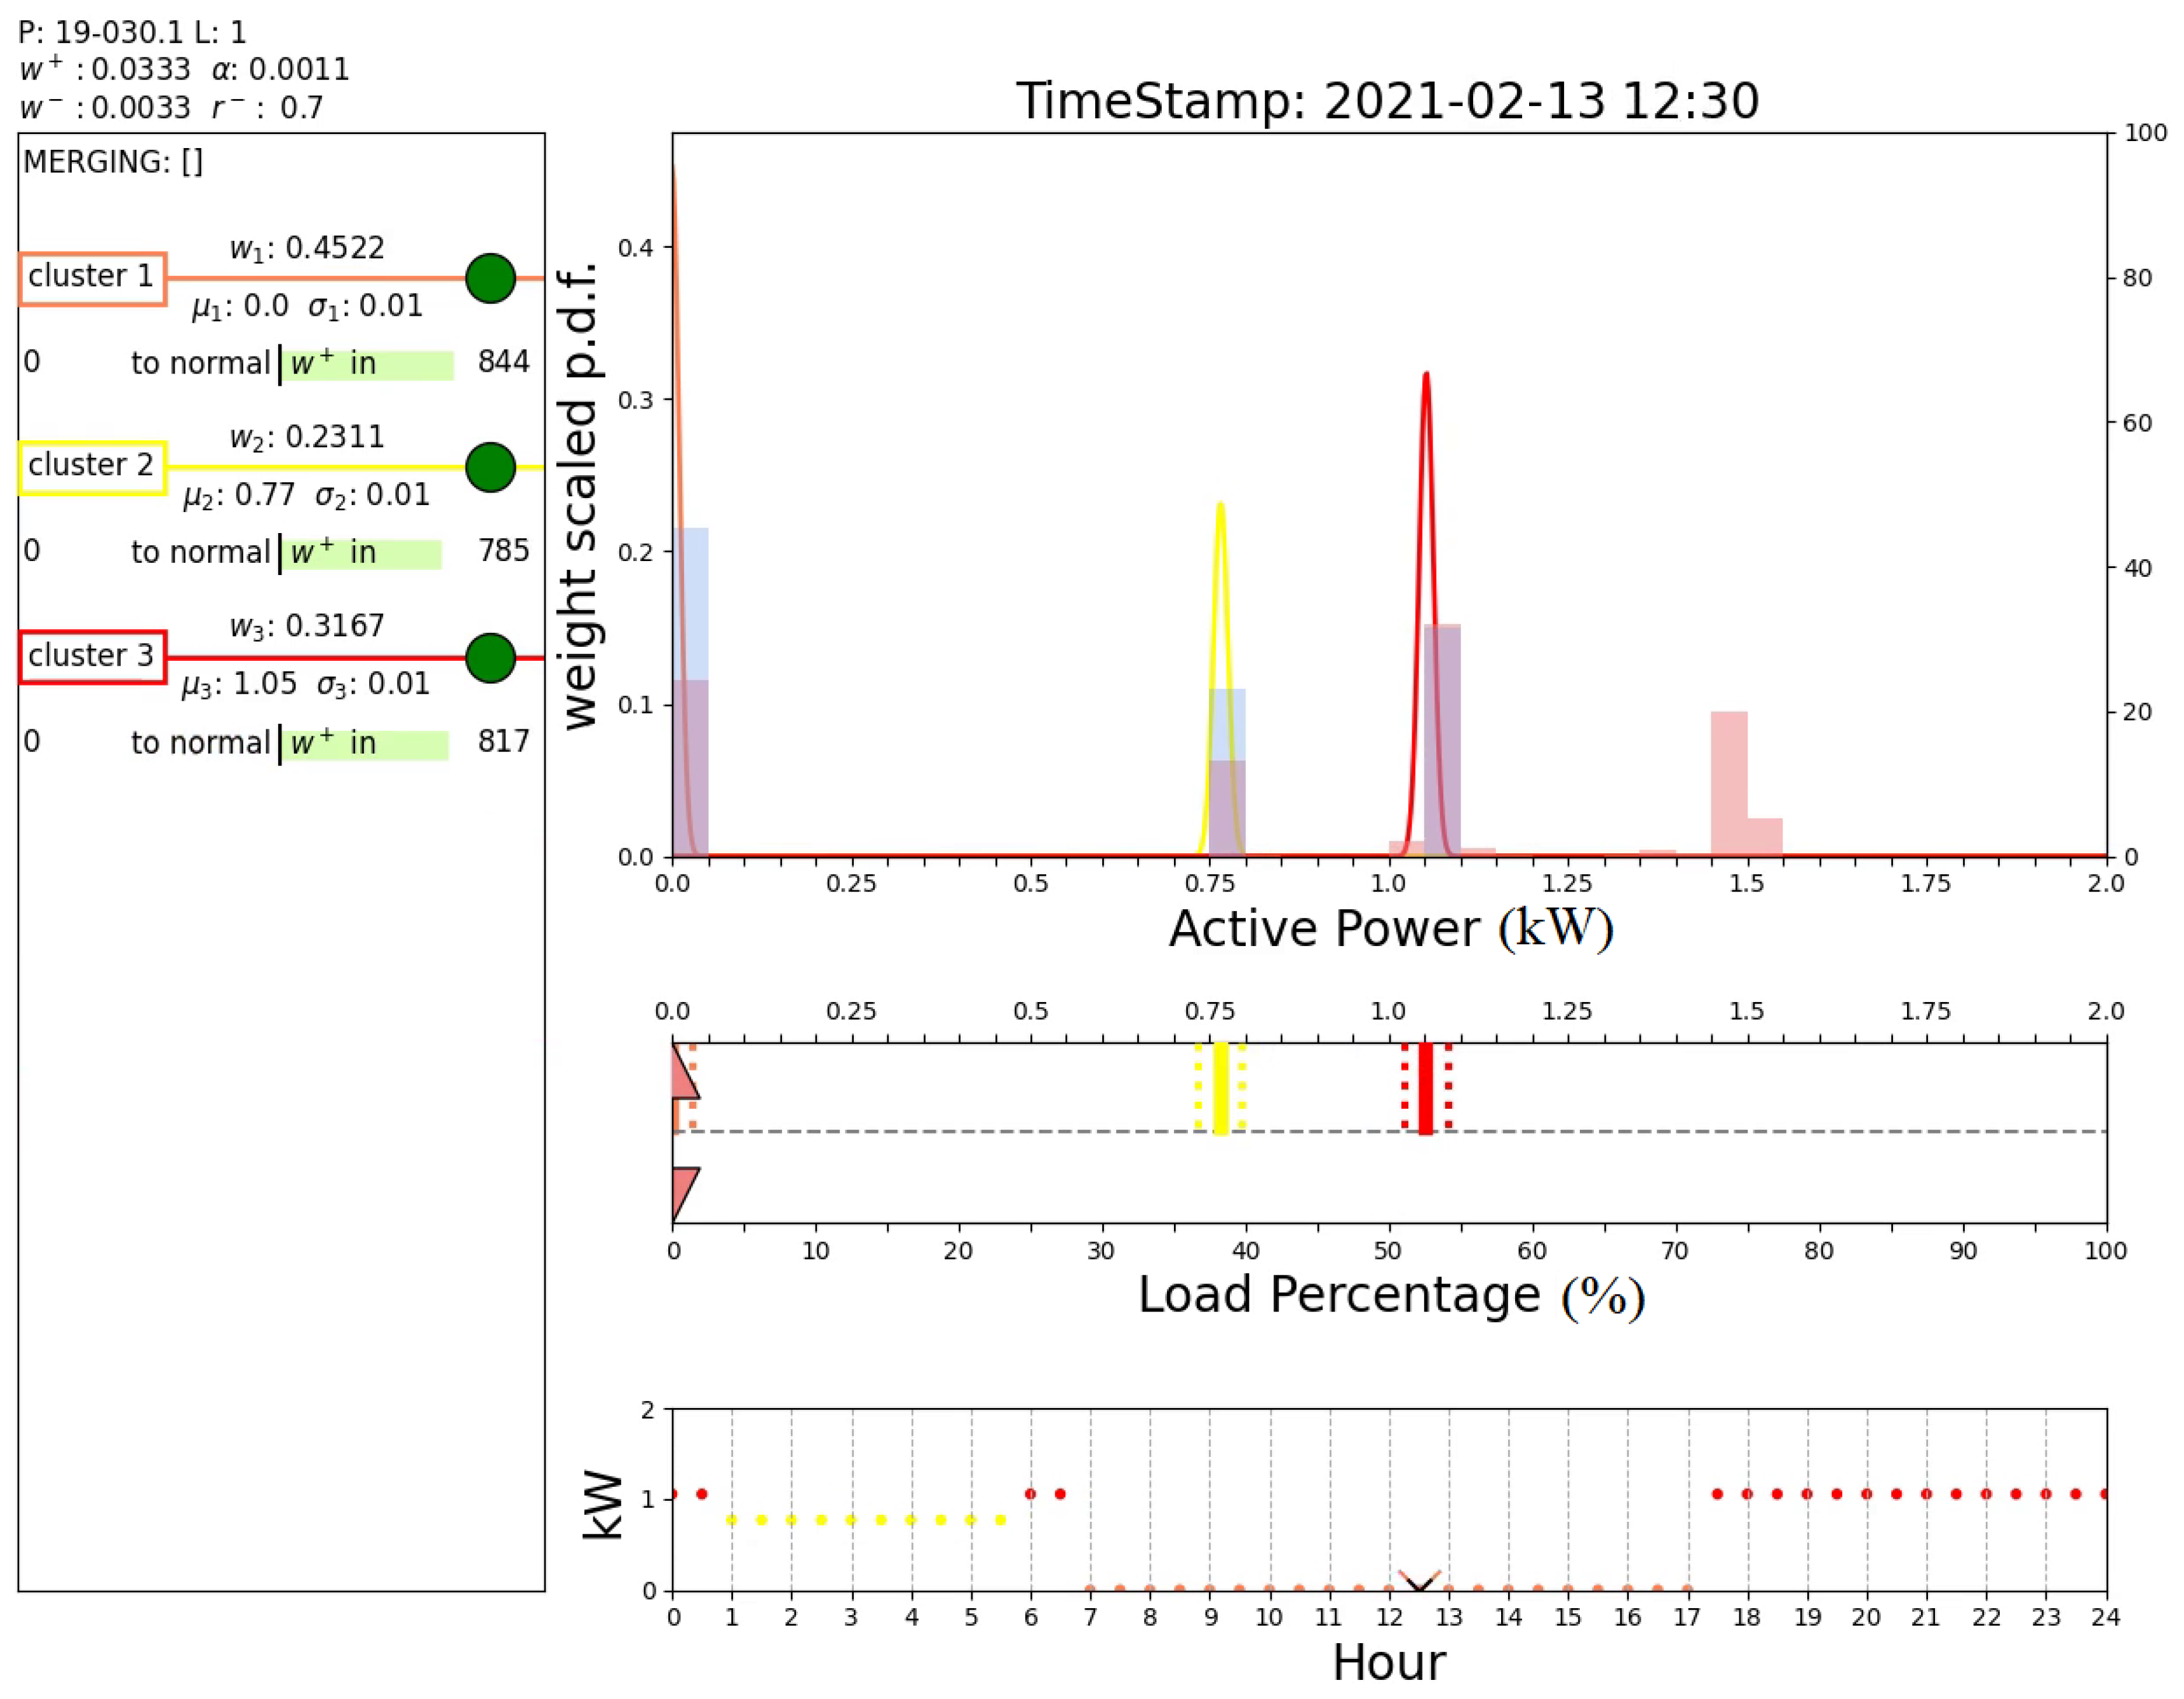The height and width of the screenshot is (1699, 2184).
Task: Select the orange cluster 1 label box
Action: (x=92, y=278)
